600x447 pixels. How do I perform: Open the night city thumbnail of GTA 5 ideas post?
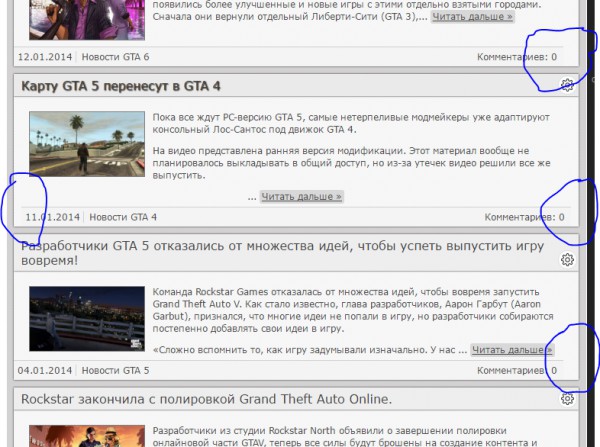tap(87, 319)
